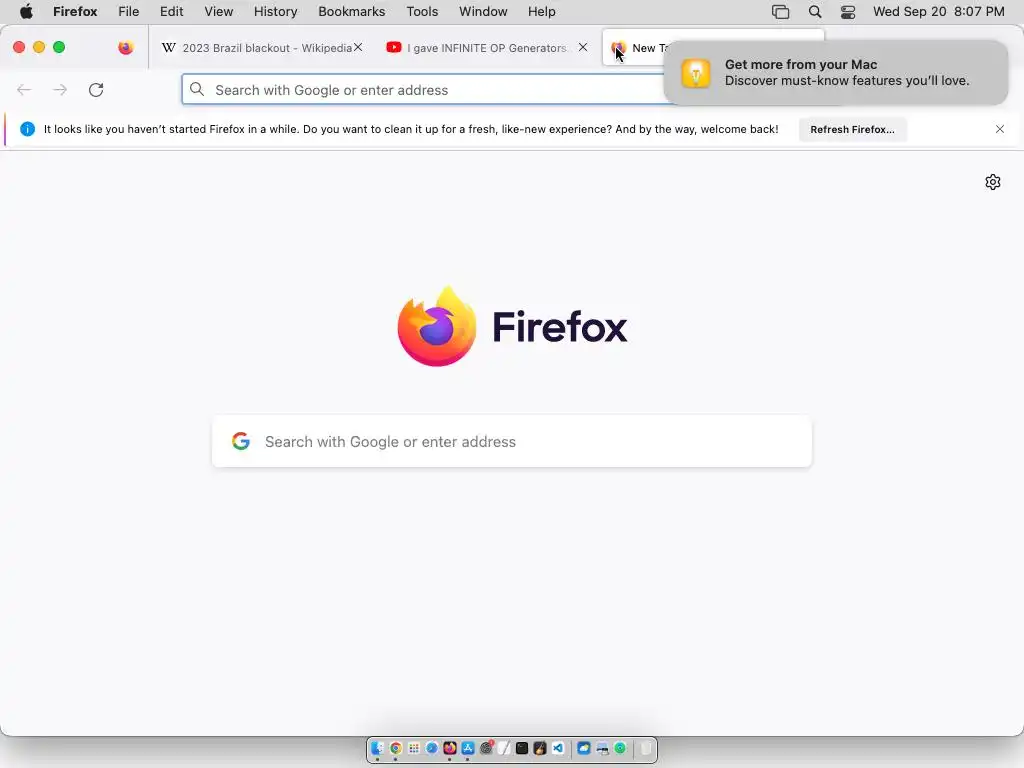Switch to the 2023 Brazil blackout Wikipedia tab

tap(263, 48)
